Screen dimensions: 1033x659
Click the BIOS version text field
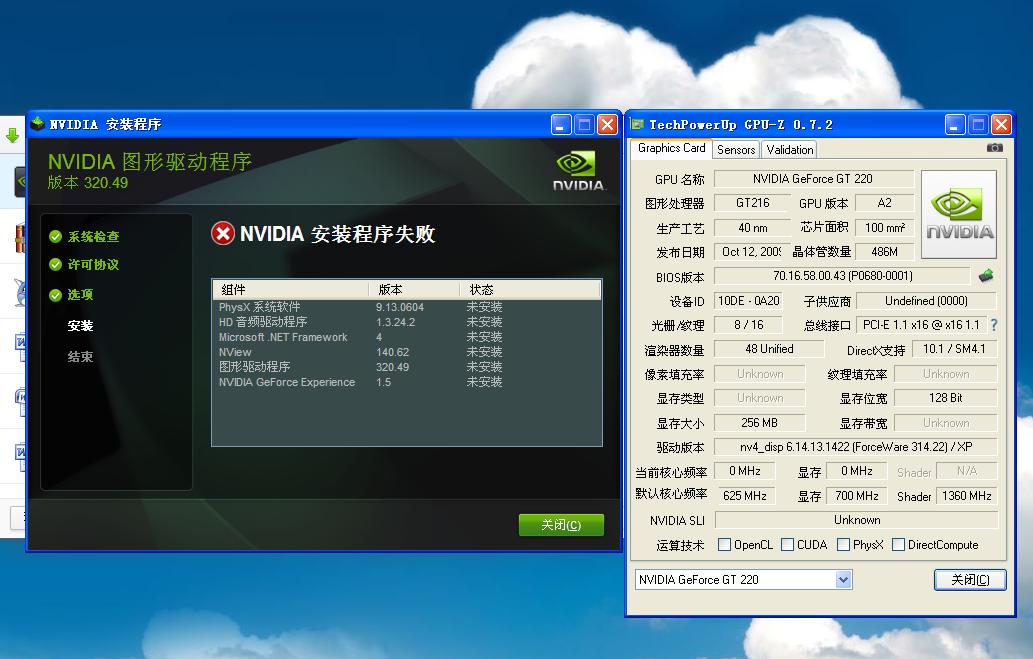(842, 276)
